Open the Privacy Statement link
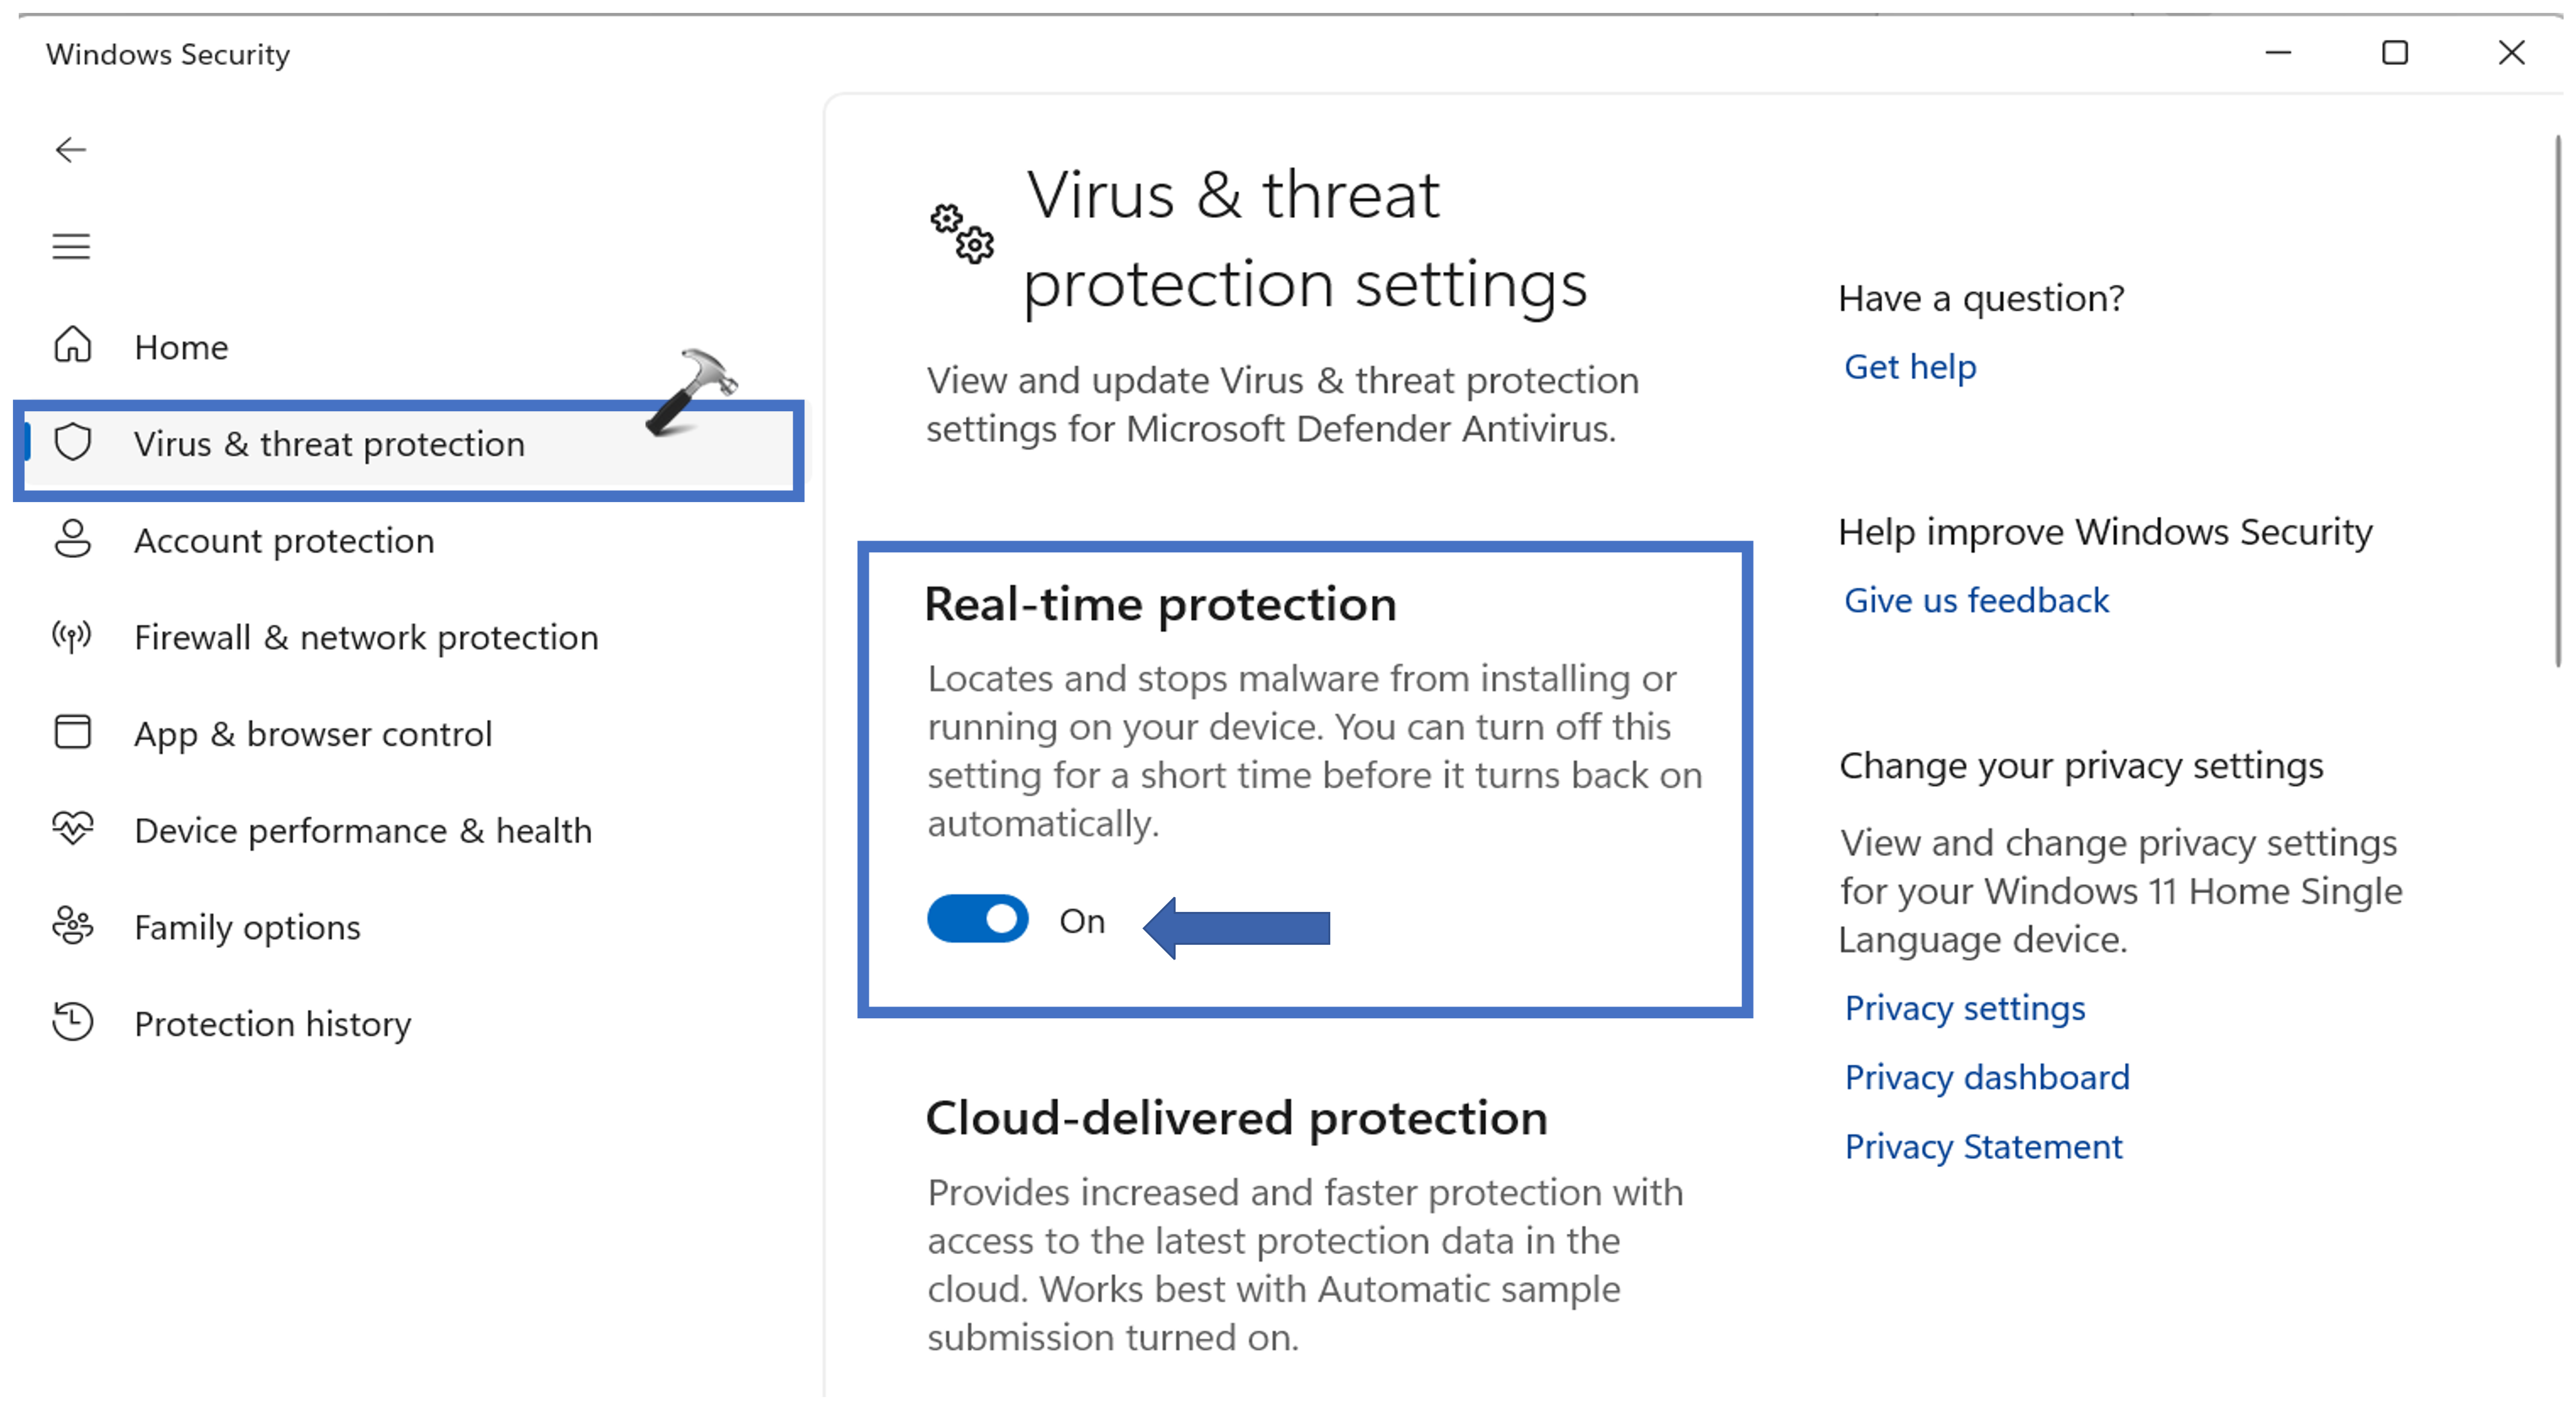Screen dimensions: 2576x1410 (1982, 1146)
